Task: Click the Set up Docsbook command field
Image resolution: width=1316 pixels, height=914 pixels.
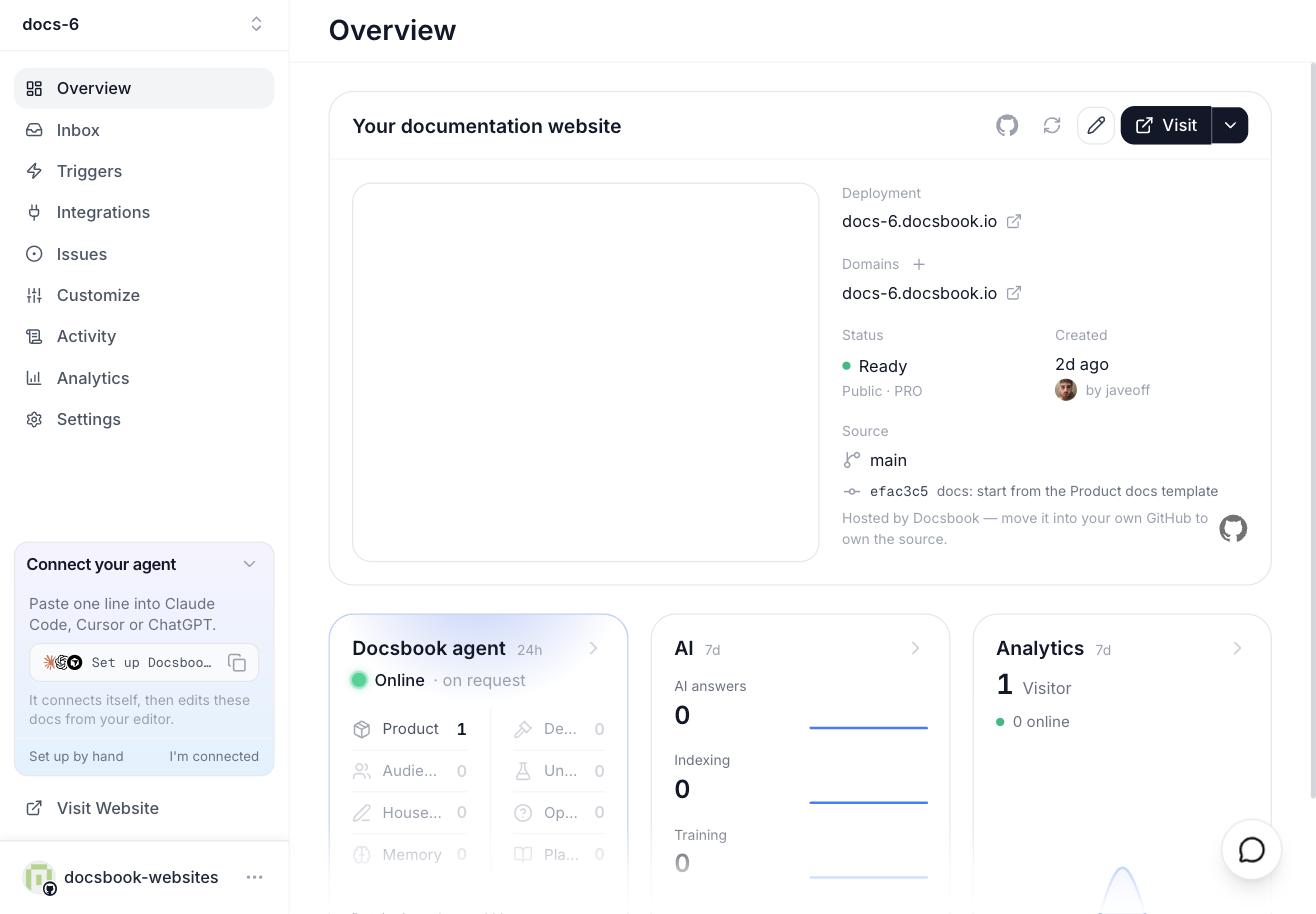Action: pos(144,662)
